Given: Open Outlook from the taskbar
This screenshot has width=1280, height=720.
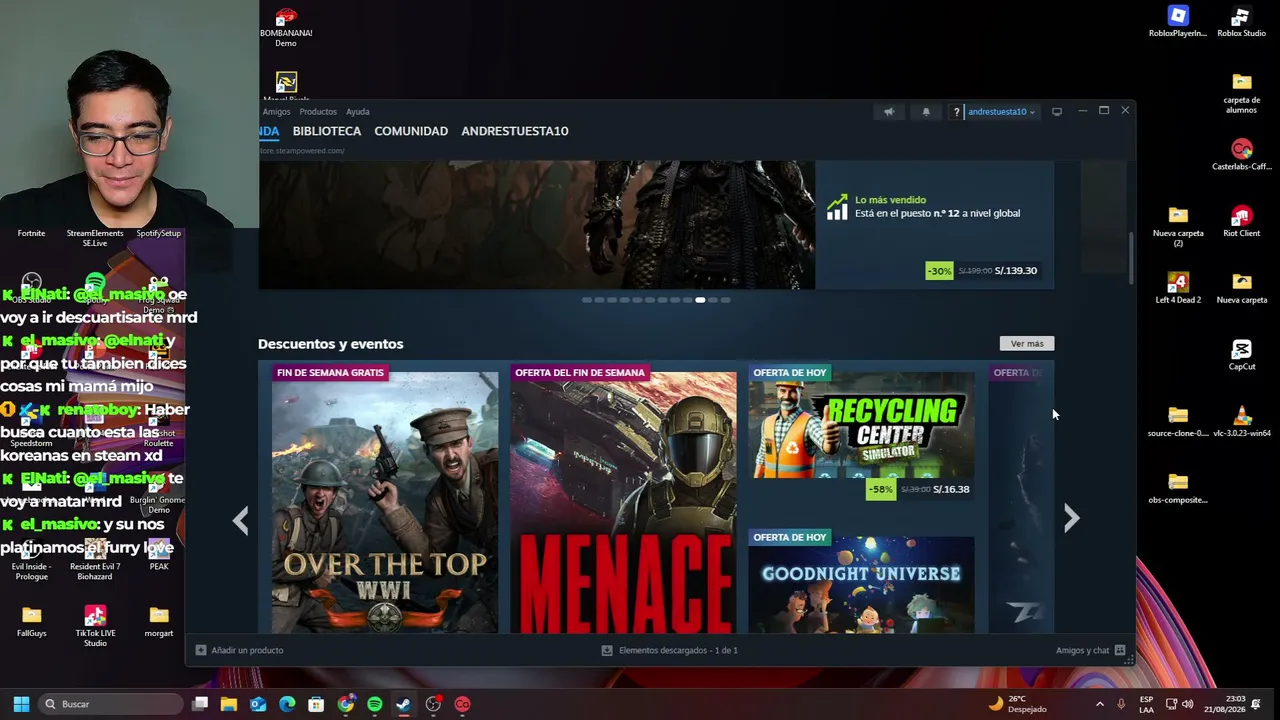Looking at the screenshot, I should (258, 704).
